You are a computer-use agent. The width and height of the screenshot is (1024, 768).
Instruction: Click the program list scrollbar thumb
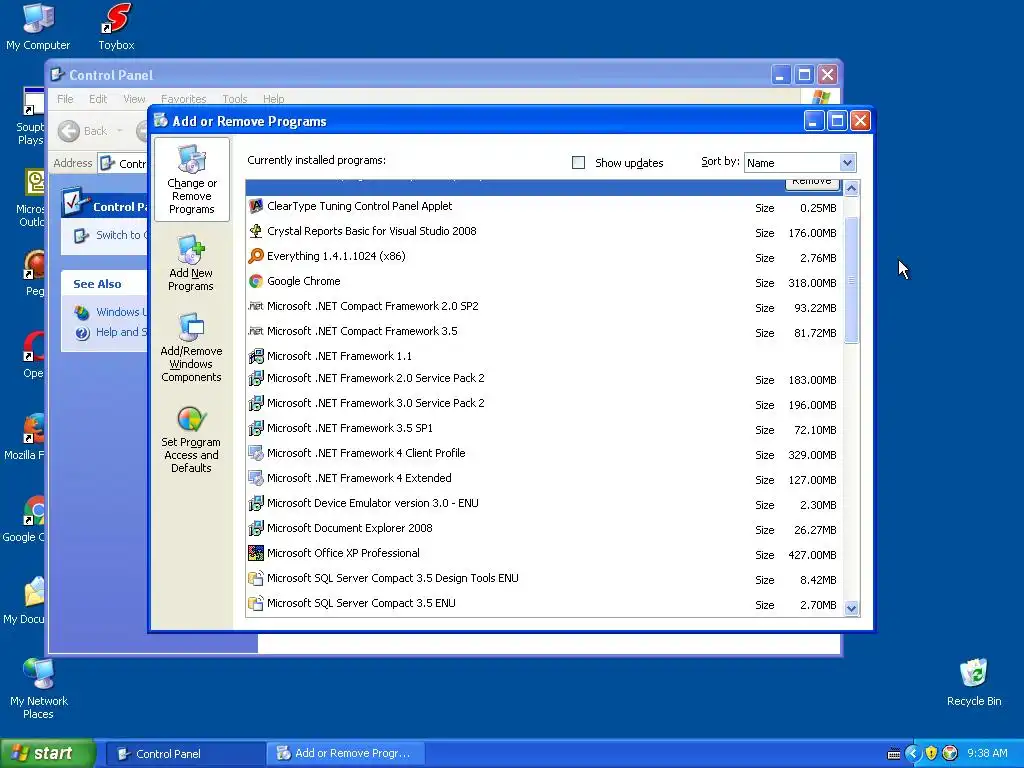(x=851, y=280)
